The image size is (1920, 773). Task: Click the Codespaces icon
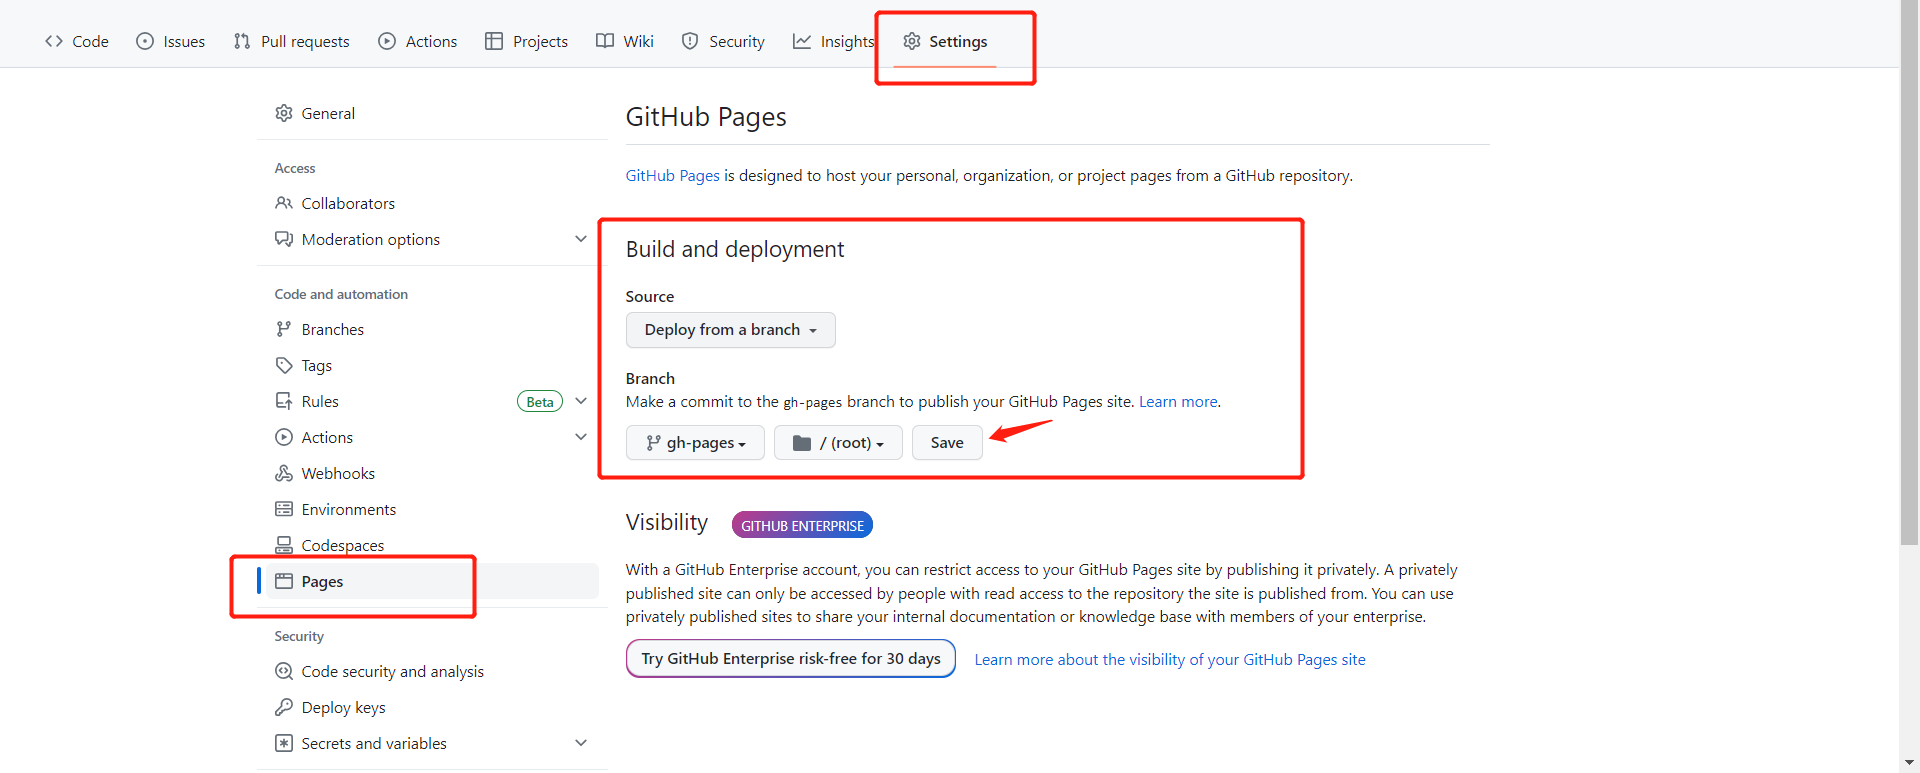(x=284, y=545)
